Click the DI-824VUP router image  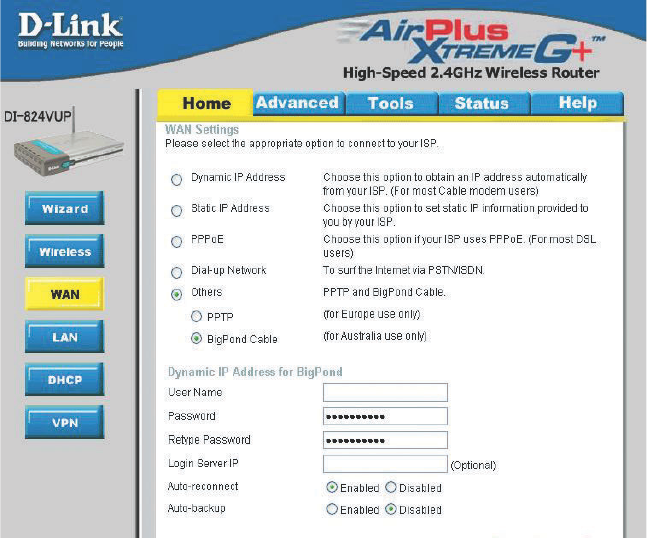(x=68, y=147)
